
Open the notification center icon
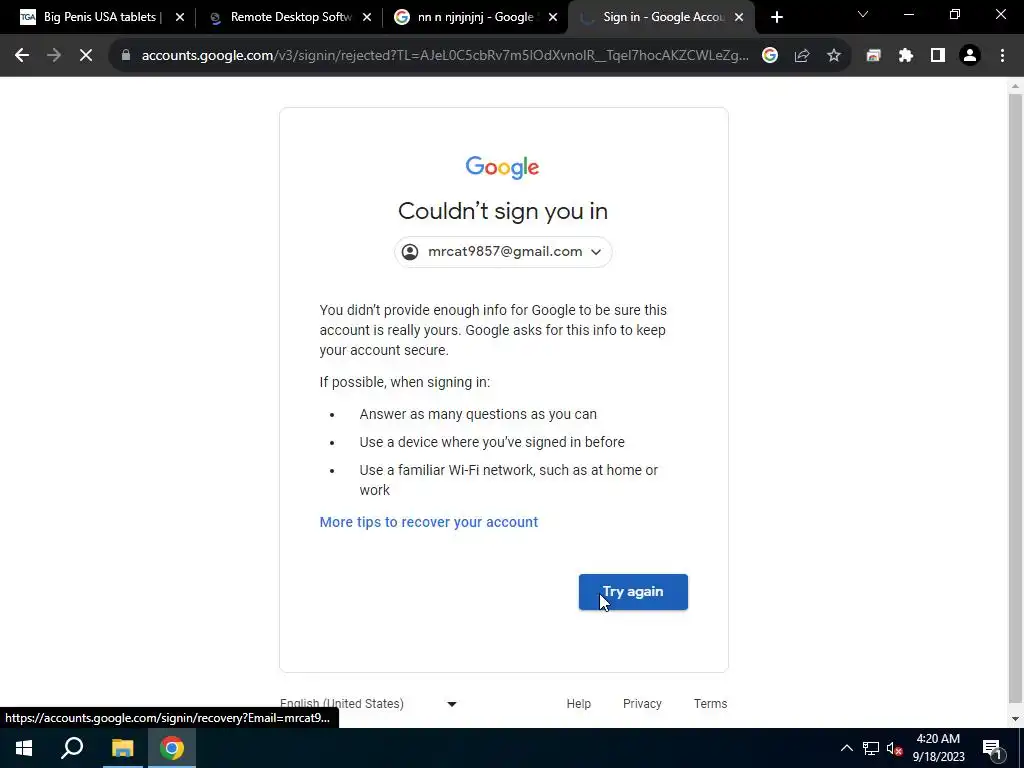[x=992, y=748]
